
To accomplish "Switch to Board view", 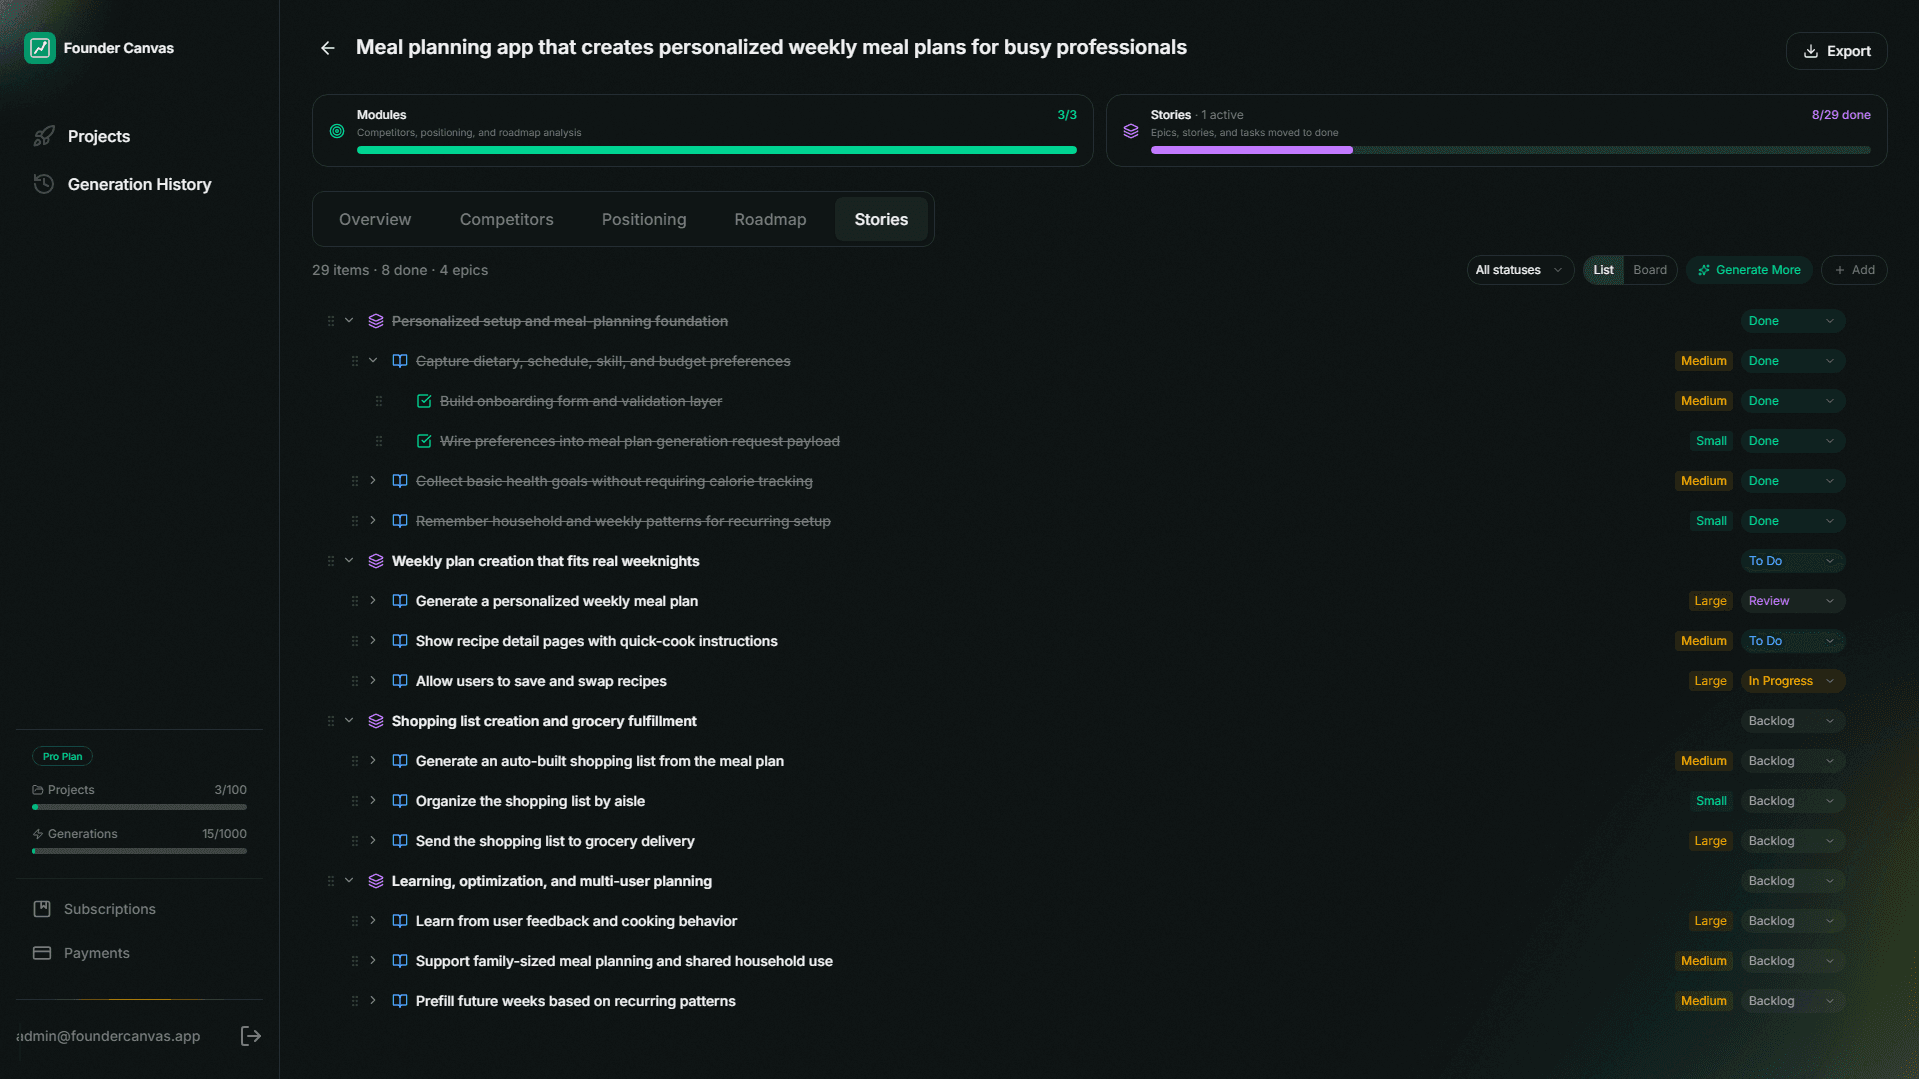I will coord(1649,270).
